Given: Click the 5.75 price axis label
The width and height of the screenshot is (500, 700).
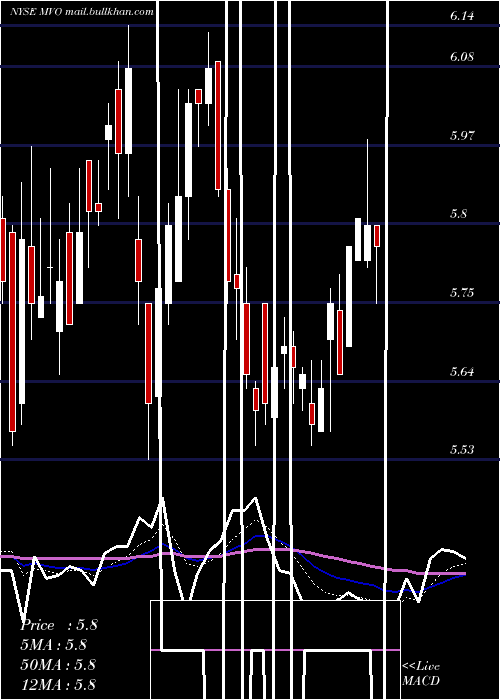Looking at the screenshot, I should point(462,293).
